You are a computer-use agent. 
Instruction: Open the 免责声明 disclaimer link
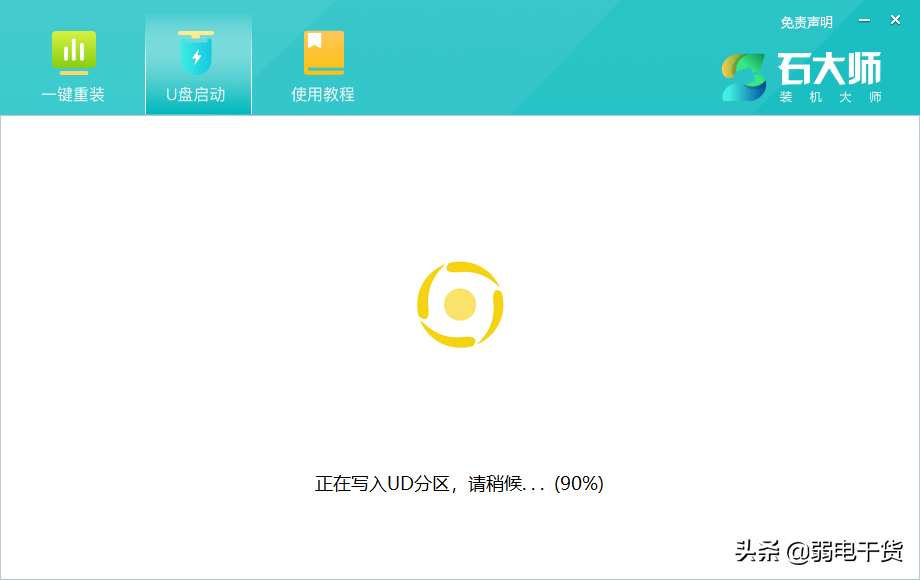[806, 22]
